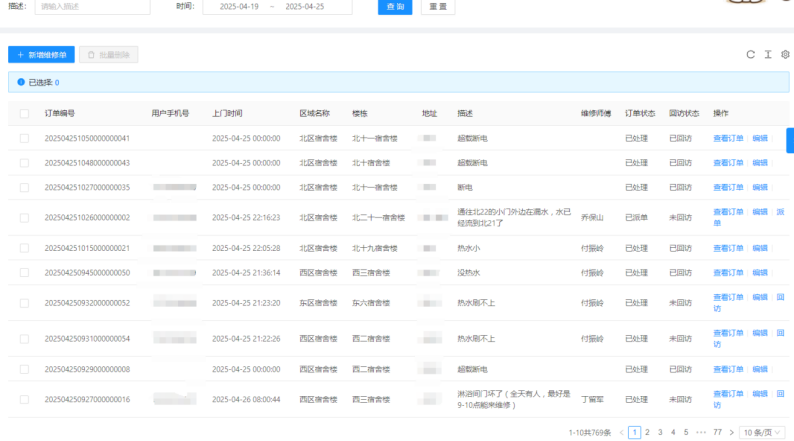Click the 订单编号 column header
794x441 pixels.
click(x=60, y=113)
